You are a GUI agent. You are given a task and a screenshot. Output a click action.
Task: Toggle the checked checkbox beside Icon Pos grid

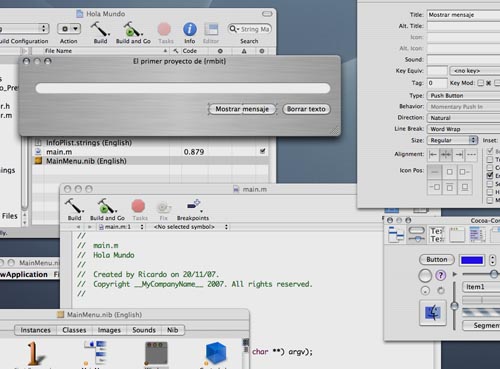coord(490,175)
